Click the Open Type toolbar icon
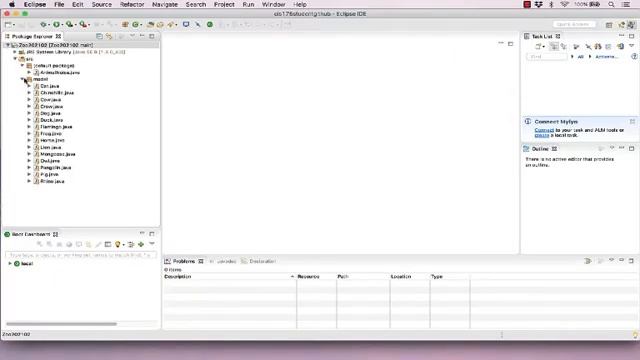This screenshot has width=640, height=360. pos(151,24)
